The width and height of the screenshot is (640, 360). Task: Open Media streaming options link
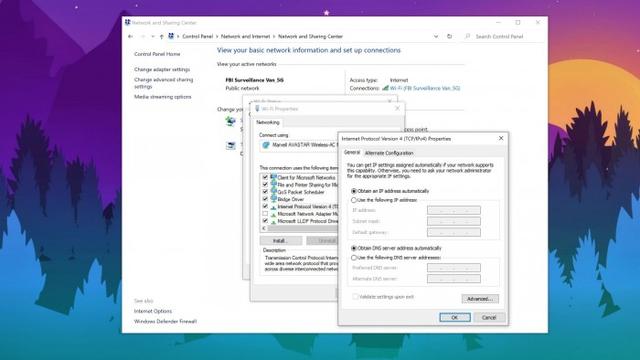pyautogui.click(x=163, y=97)
